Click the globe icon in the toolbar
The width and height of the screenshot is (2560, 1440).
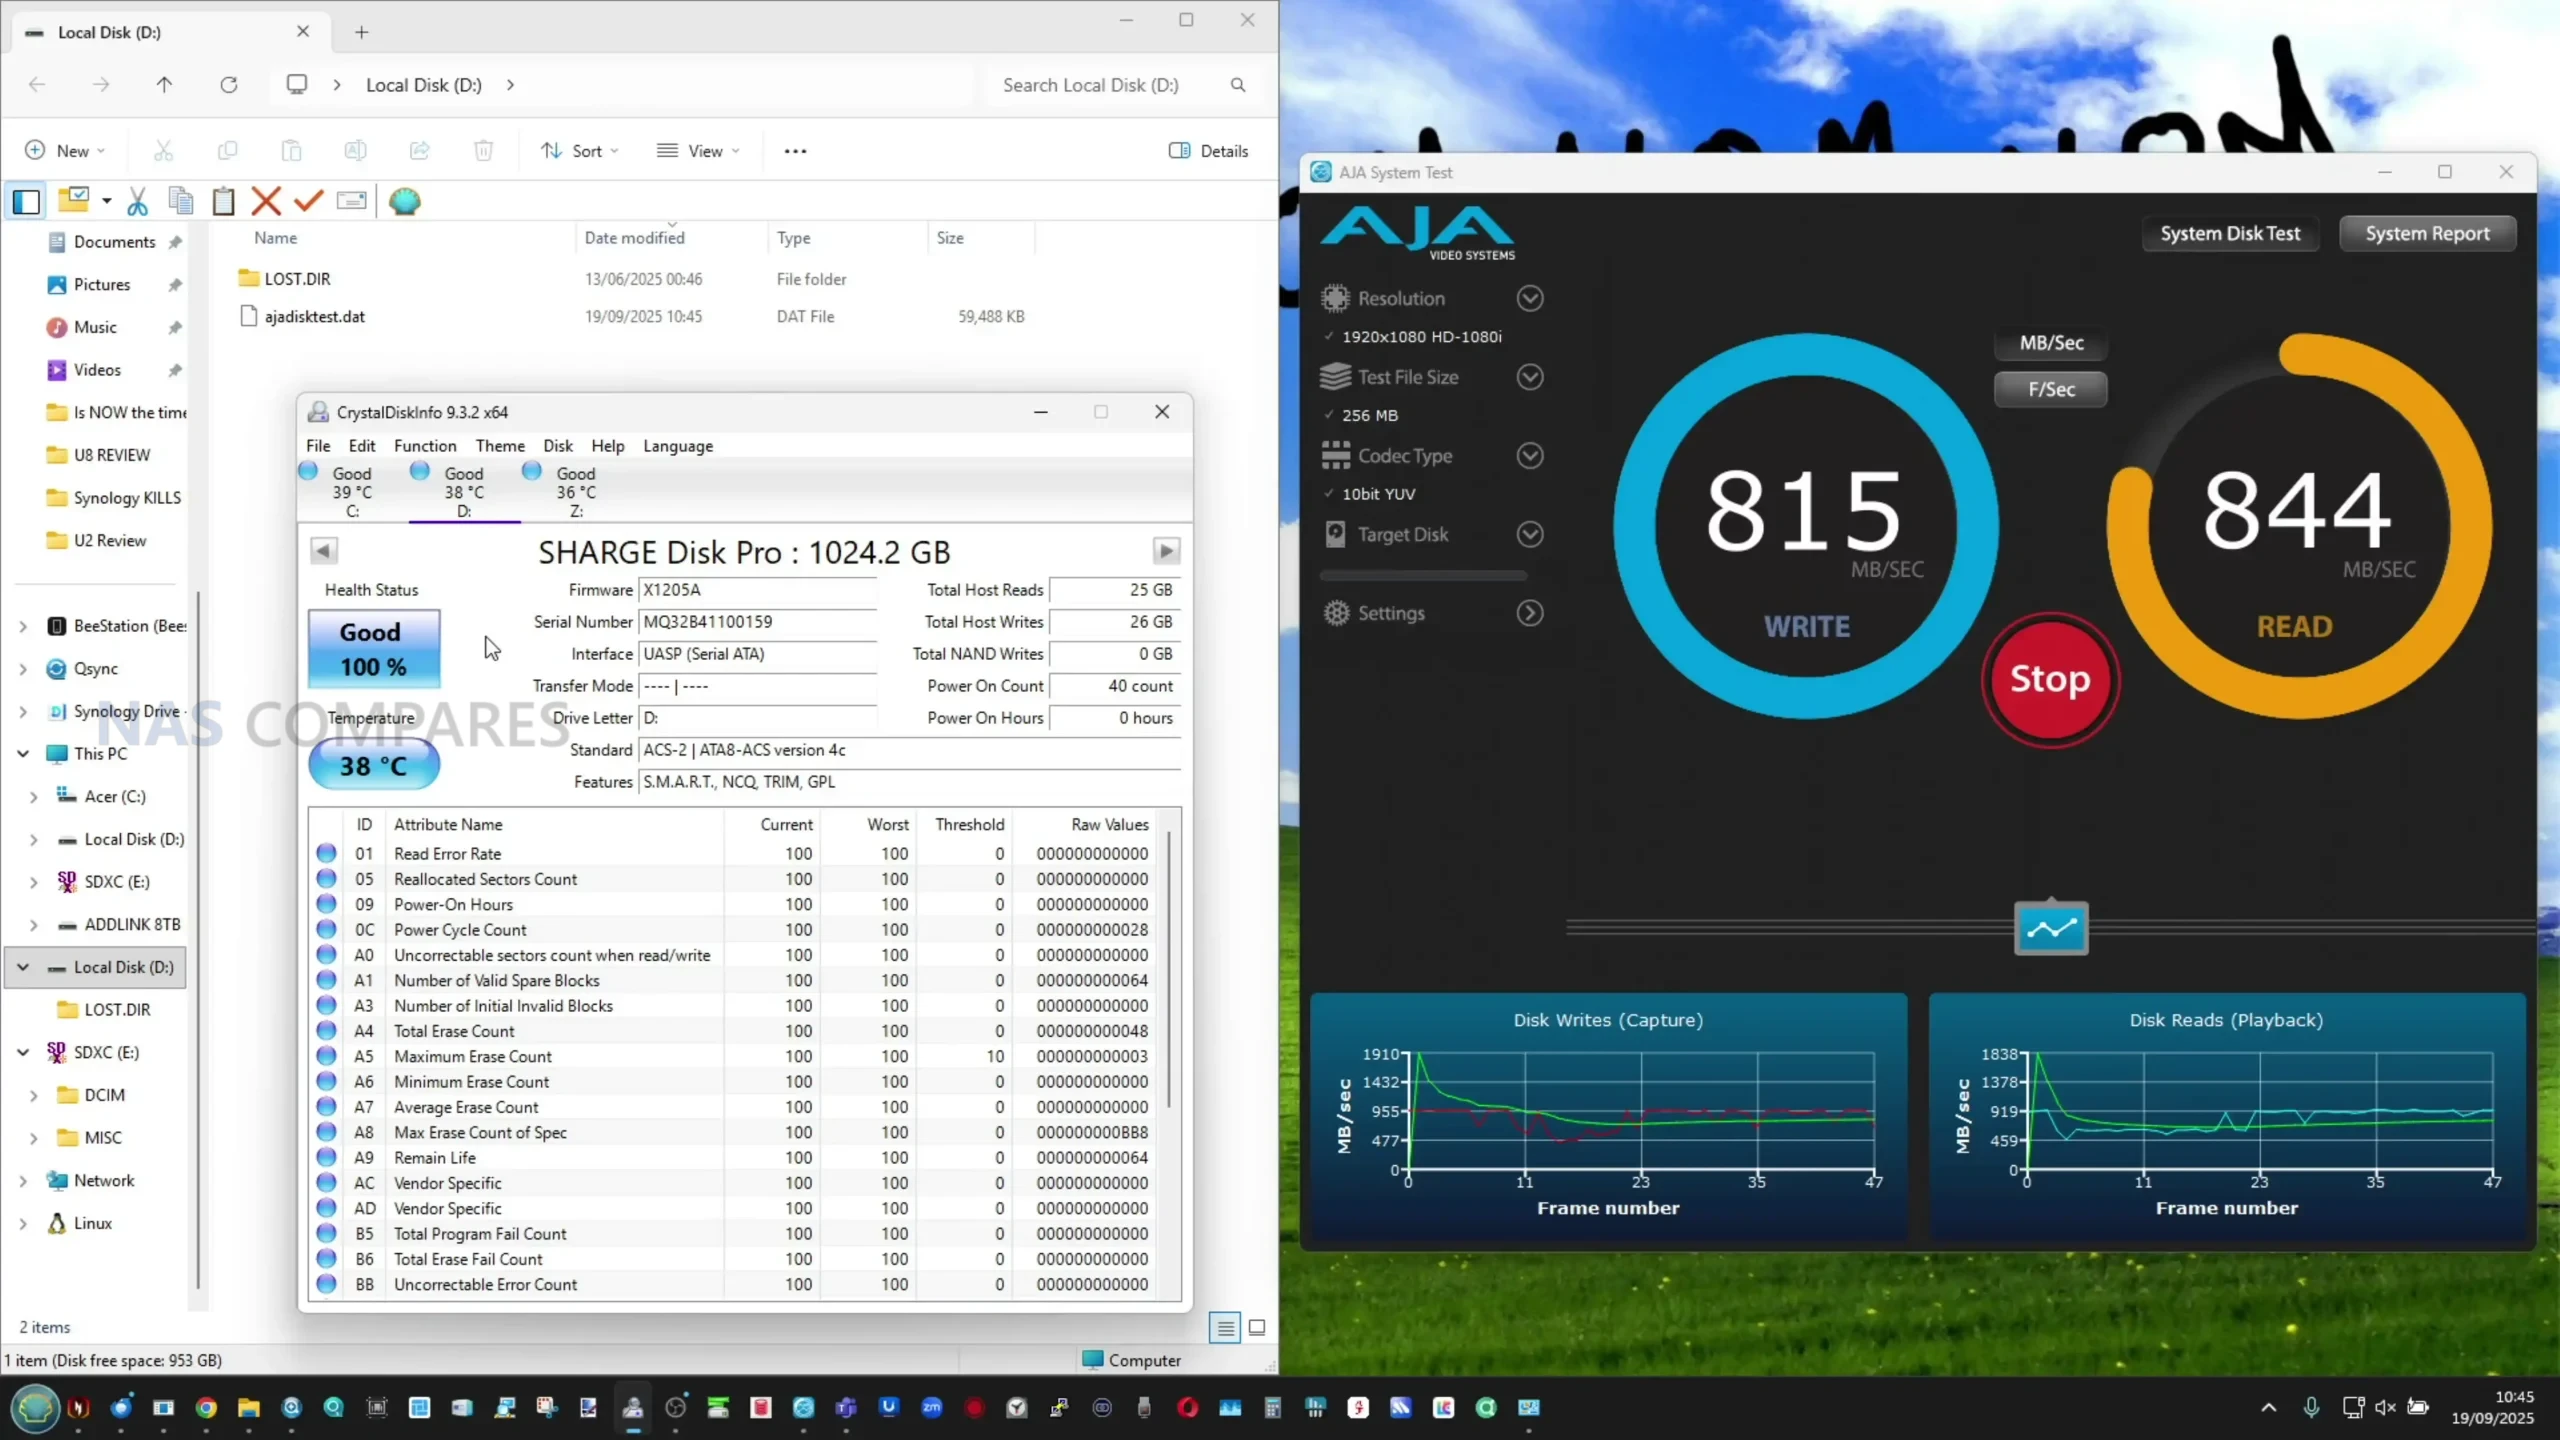[x=405, y=201]
